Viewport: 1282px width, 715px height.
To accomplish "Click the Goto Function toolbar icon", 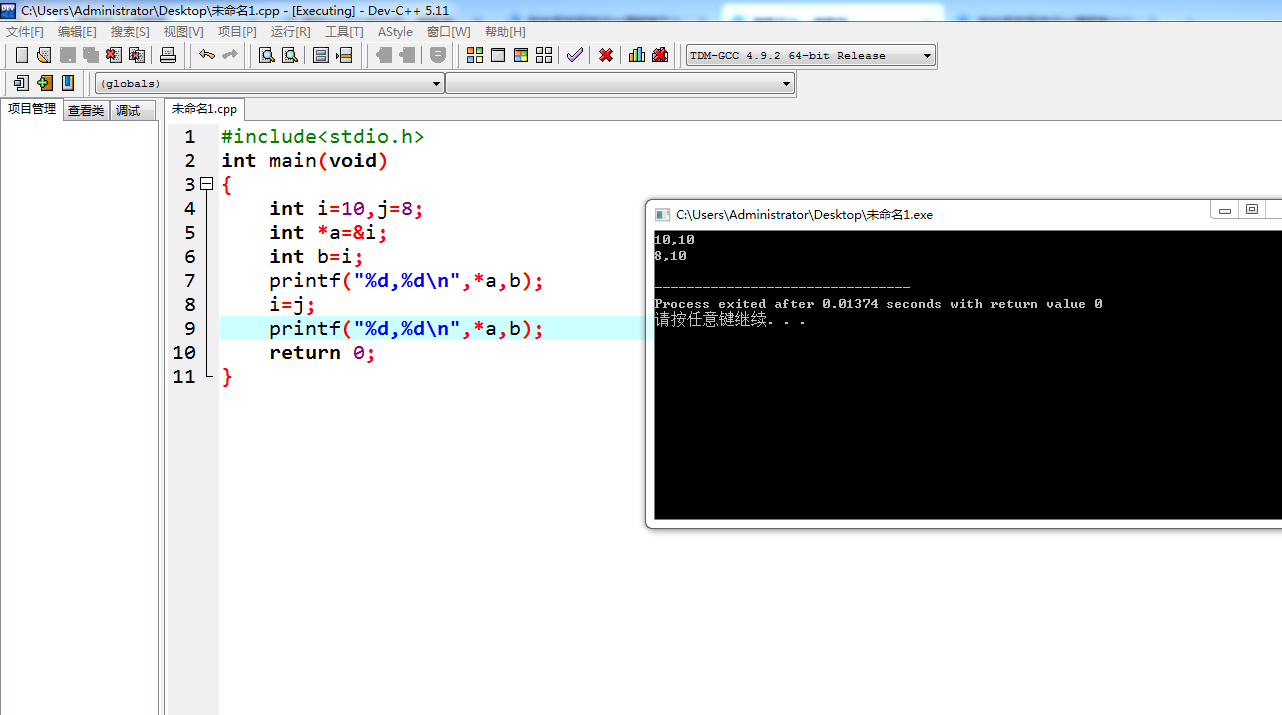I will 321,55.
